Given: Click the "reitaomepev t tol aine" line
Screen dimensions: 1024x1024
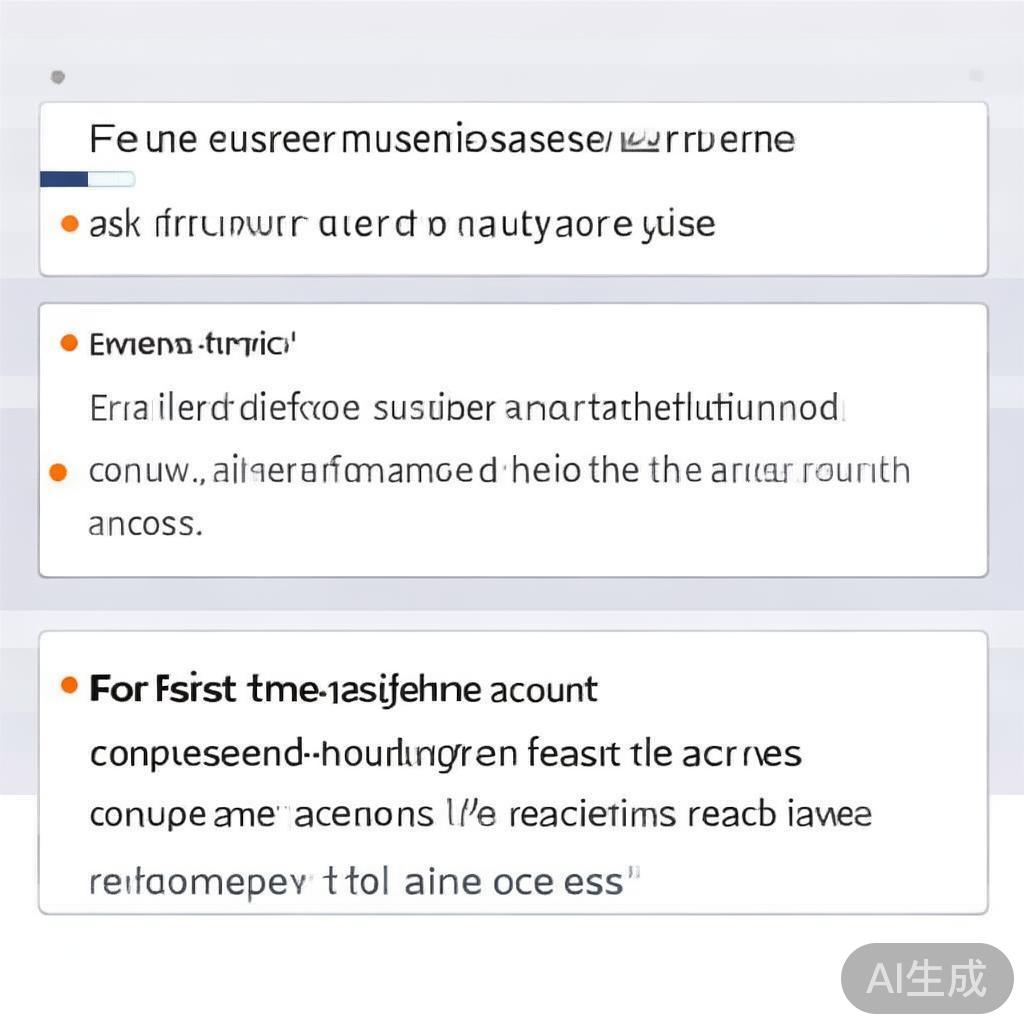Looking at the screenshot, I should click(364, 881).
